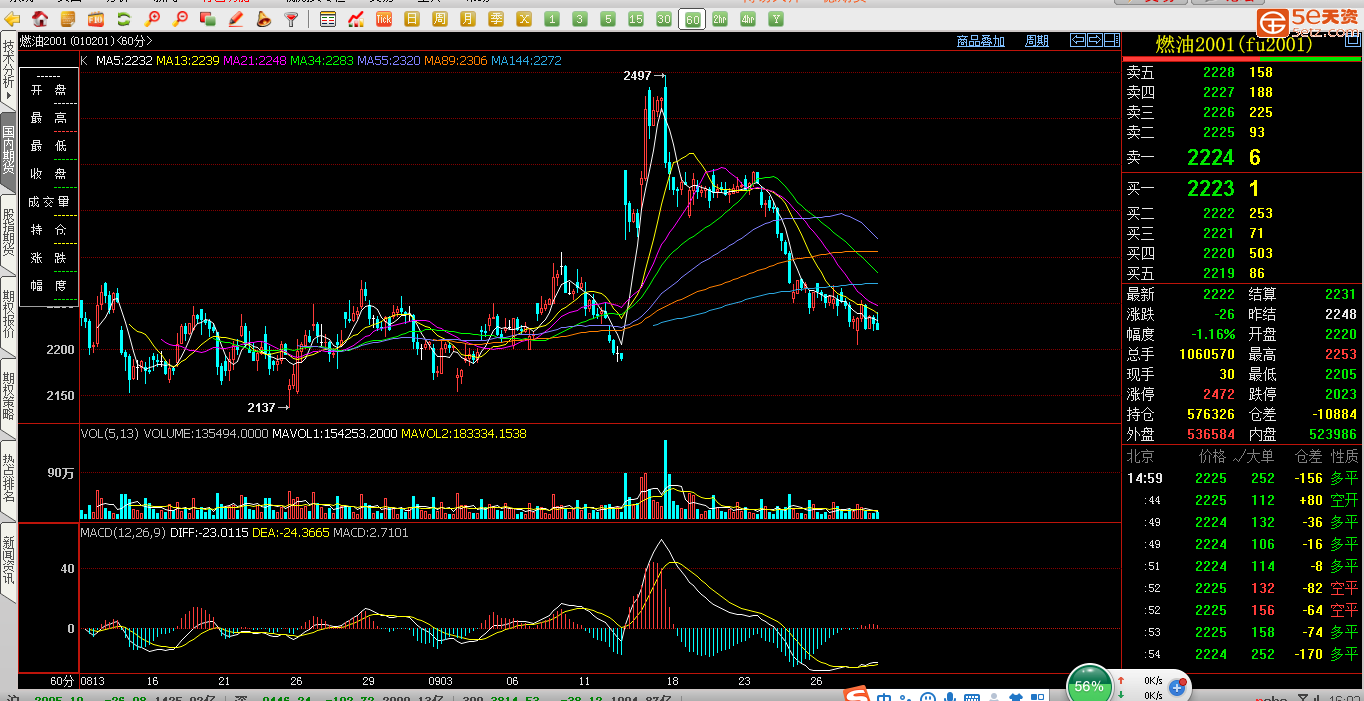Click the 商品叠加 link

[981, 41]
